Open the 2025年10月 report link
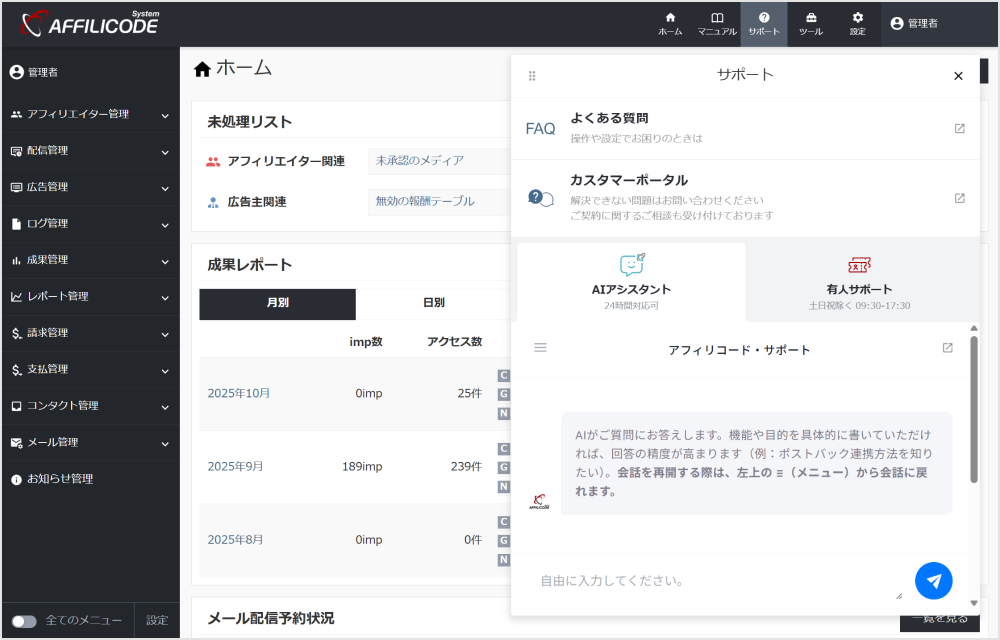 click(239, 393)
